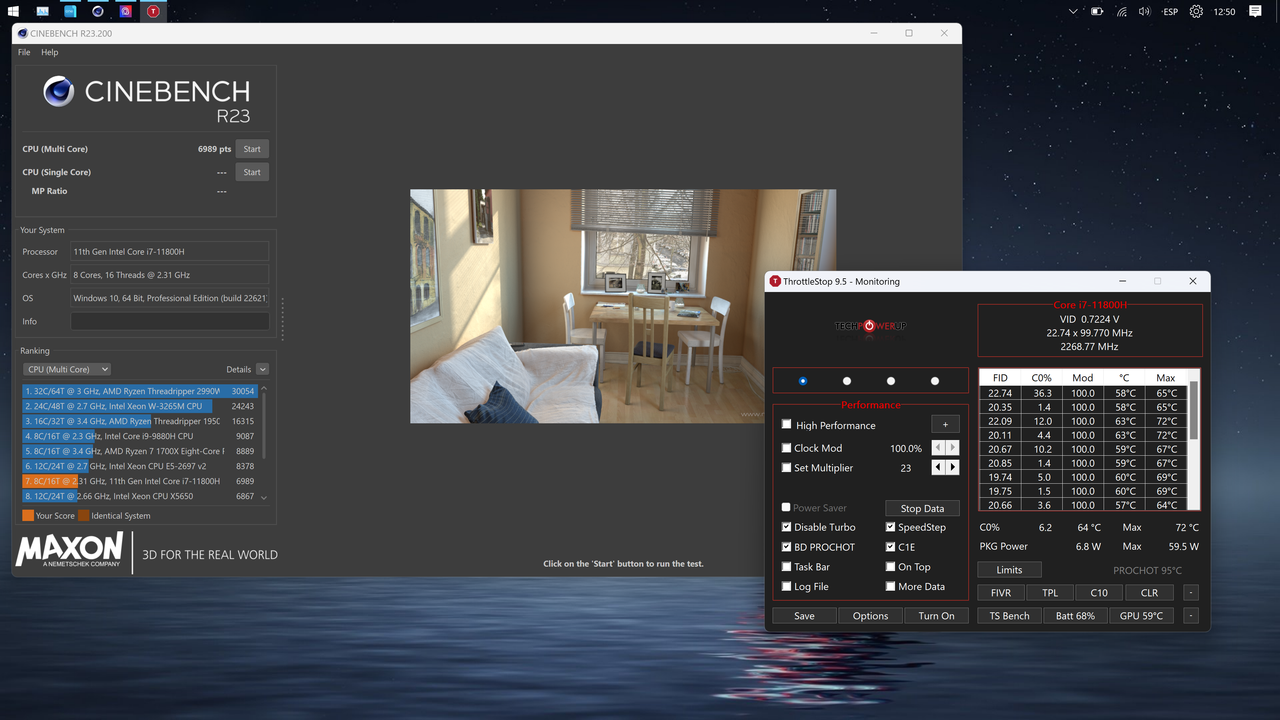Click the battery icon in the system tray

[x=1096, y=11]
